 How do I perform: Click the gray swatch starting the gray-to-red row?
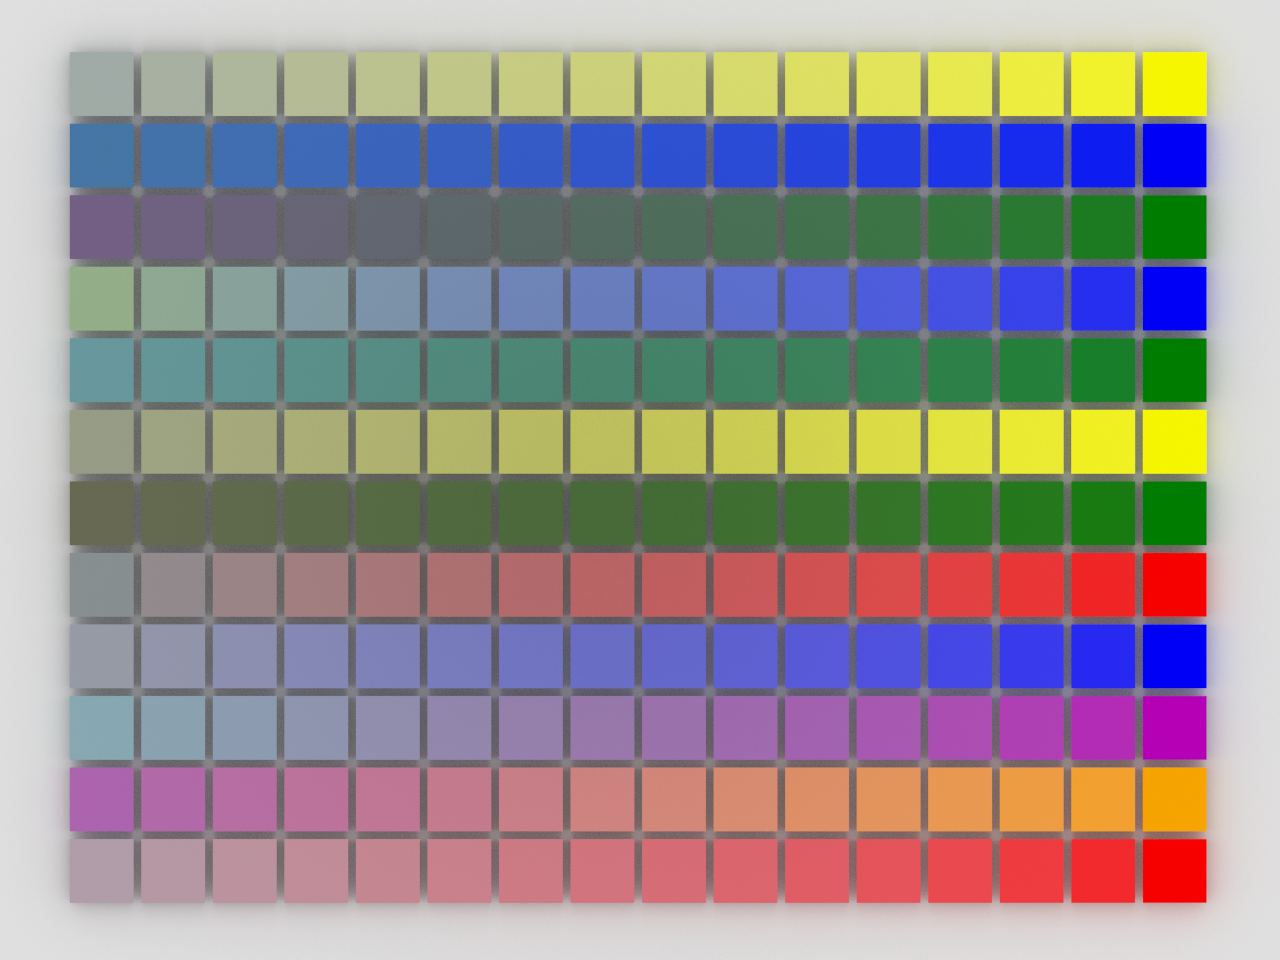click(x=101, y=584)
